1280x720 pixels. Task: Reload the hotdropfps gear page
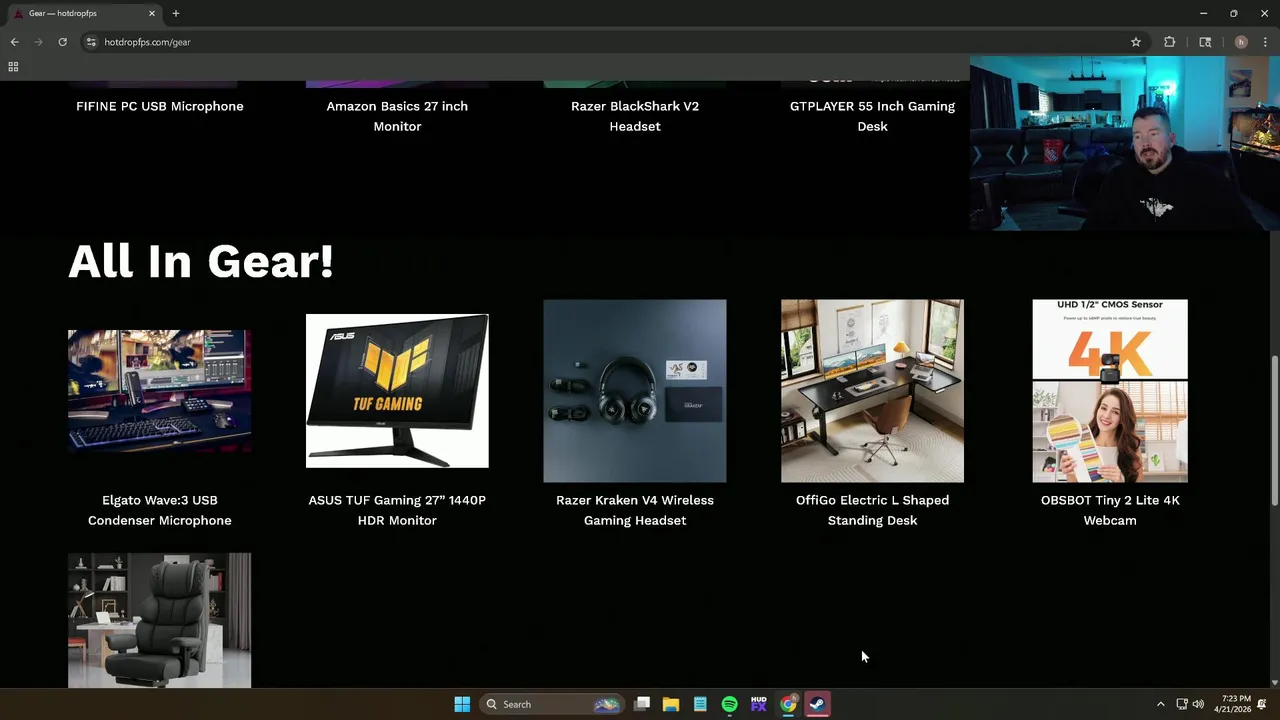click(62, 42)
